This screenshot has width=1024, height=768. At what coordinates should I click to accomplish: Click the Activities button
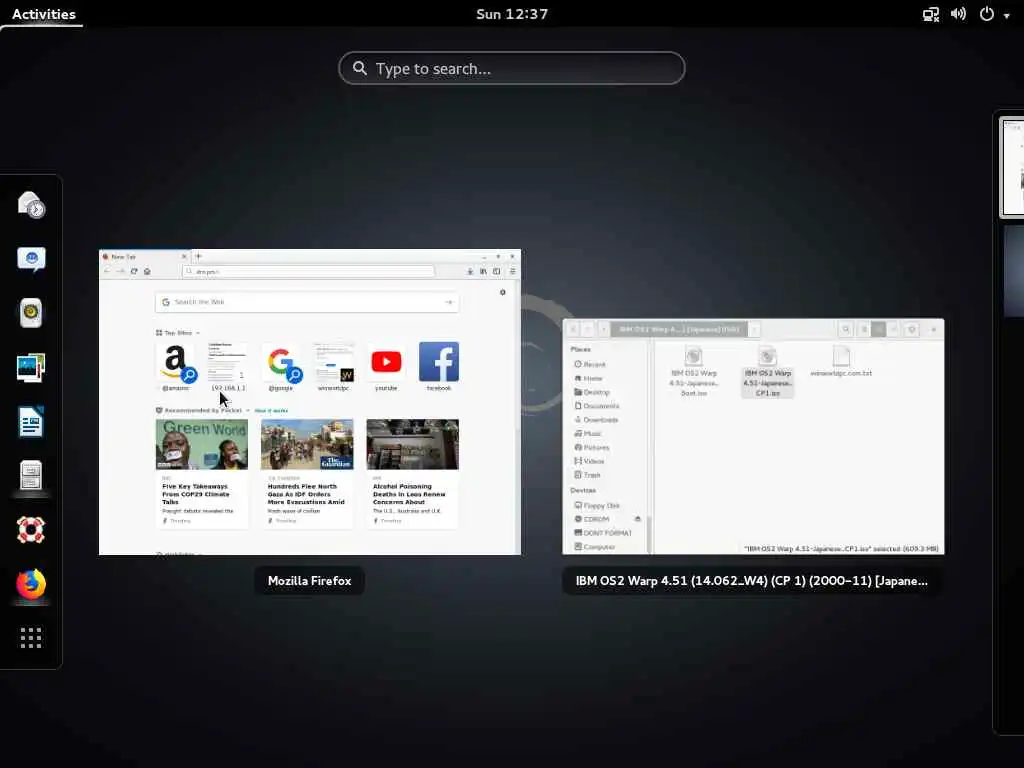(44, 14)
